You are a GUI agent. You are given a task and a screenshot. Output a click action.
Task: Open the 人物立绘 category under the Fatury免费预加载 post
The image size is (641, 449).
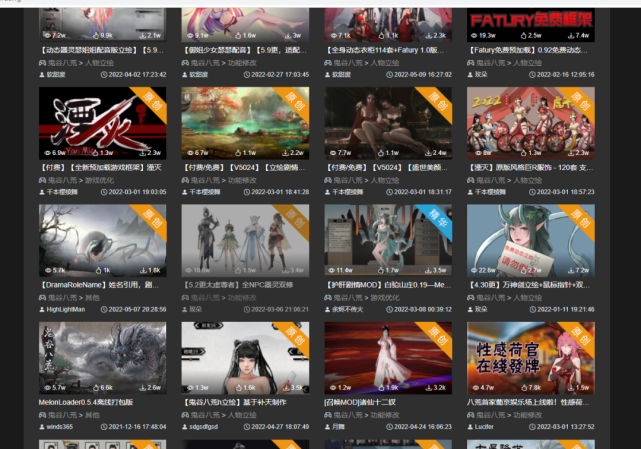pyautogui.click(x=527, y=63)
